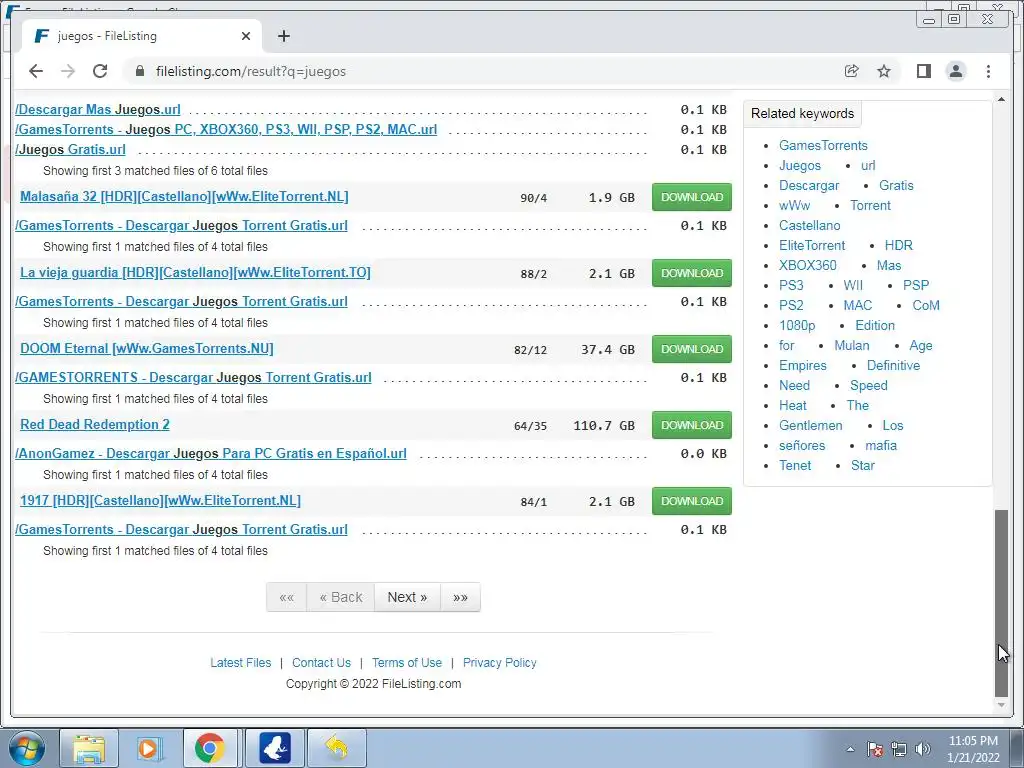
Task: Click the Tenet related keyword
Action: pyautogui.click(x=795, y=466)
